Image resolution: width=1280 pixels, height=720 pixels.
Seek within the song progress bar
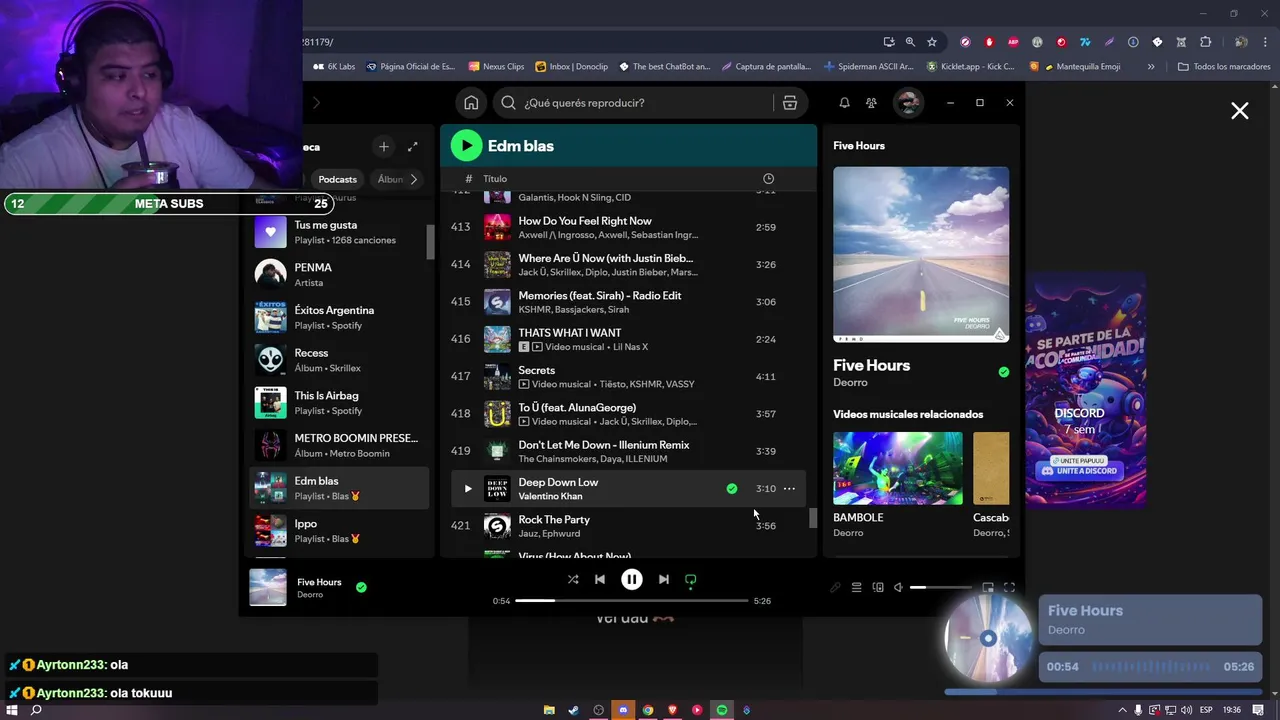coord(631,601)
